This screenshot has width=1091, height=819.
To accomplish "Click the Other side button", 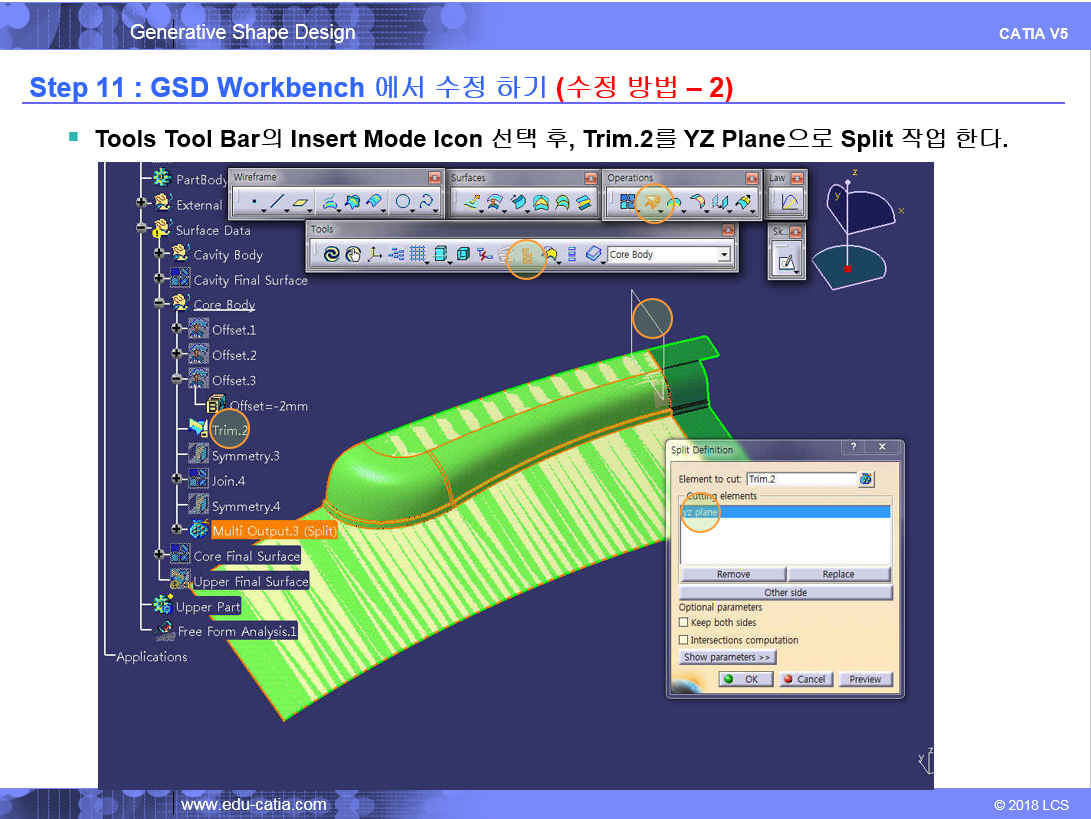I will coord(785,593).
